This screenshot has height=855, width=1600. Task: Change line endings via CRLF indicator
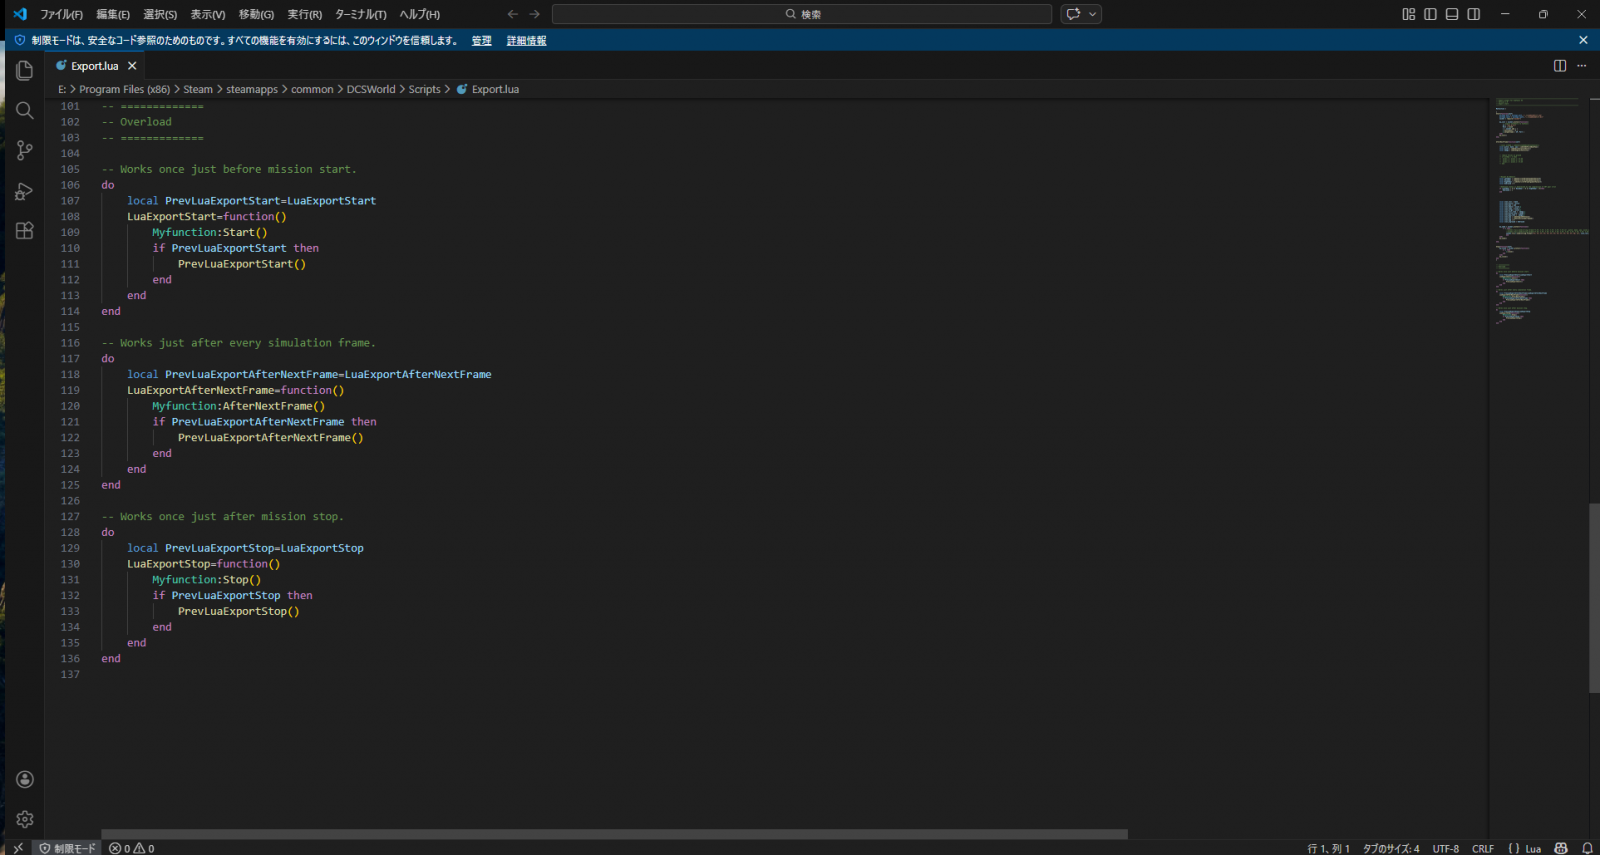pyautogui.click(x=1483, y=848)
